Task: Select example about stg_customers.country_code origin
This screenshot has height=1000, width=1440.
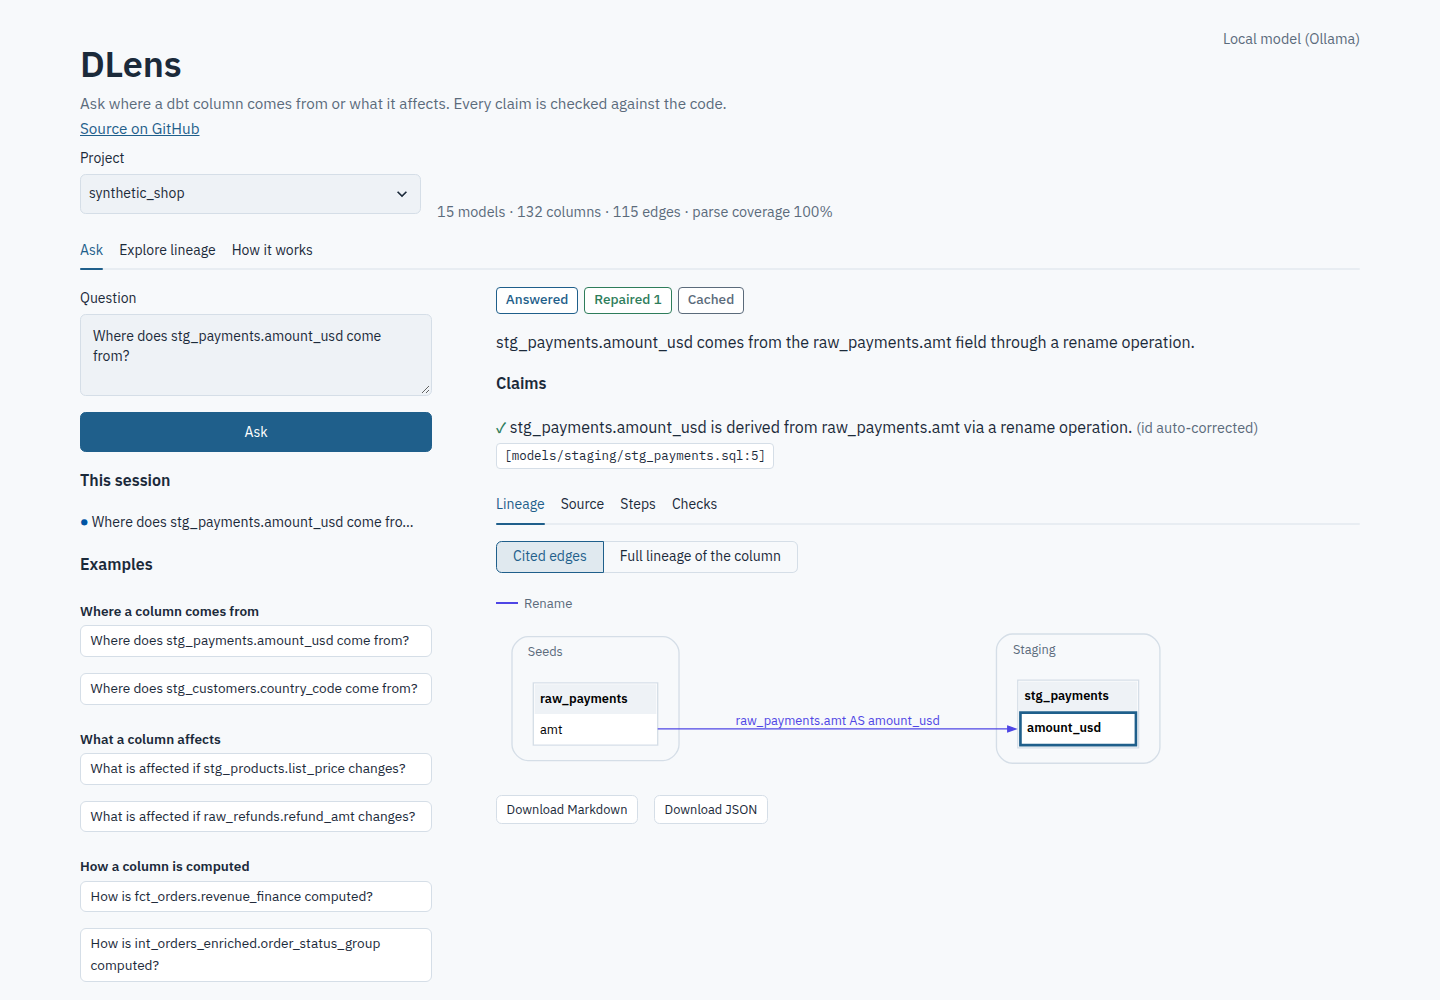Action: 256,689
